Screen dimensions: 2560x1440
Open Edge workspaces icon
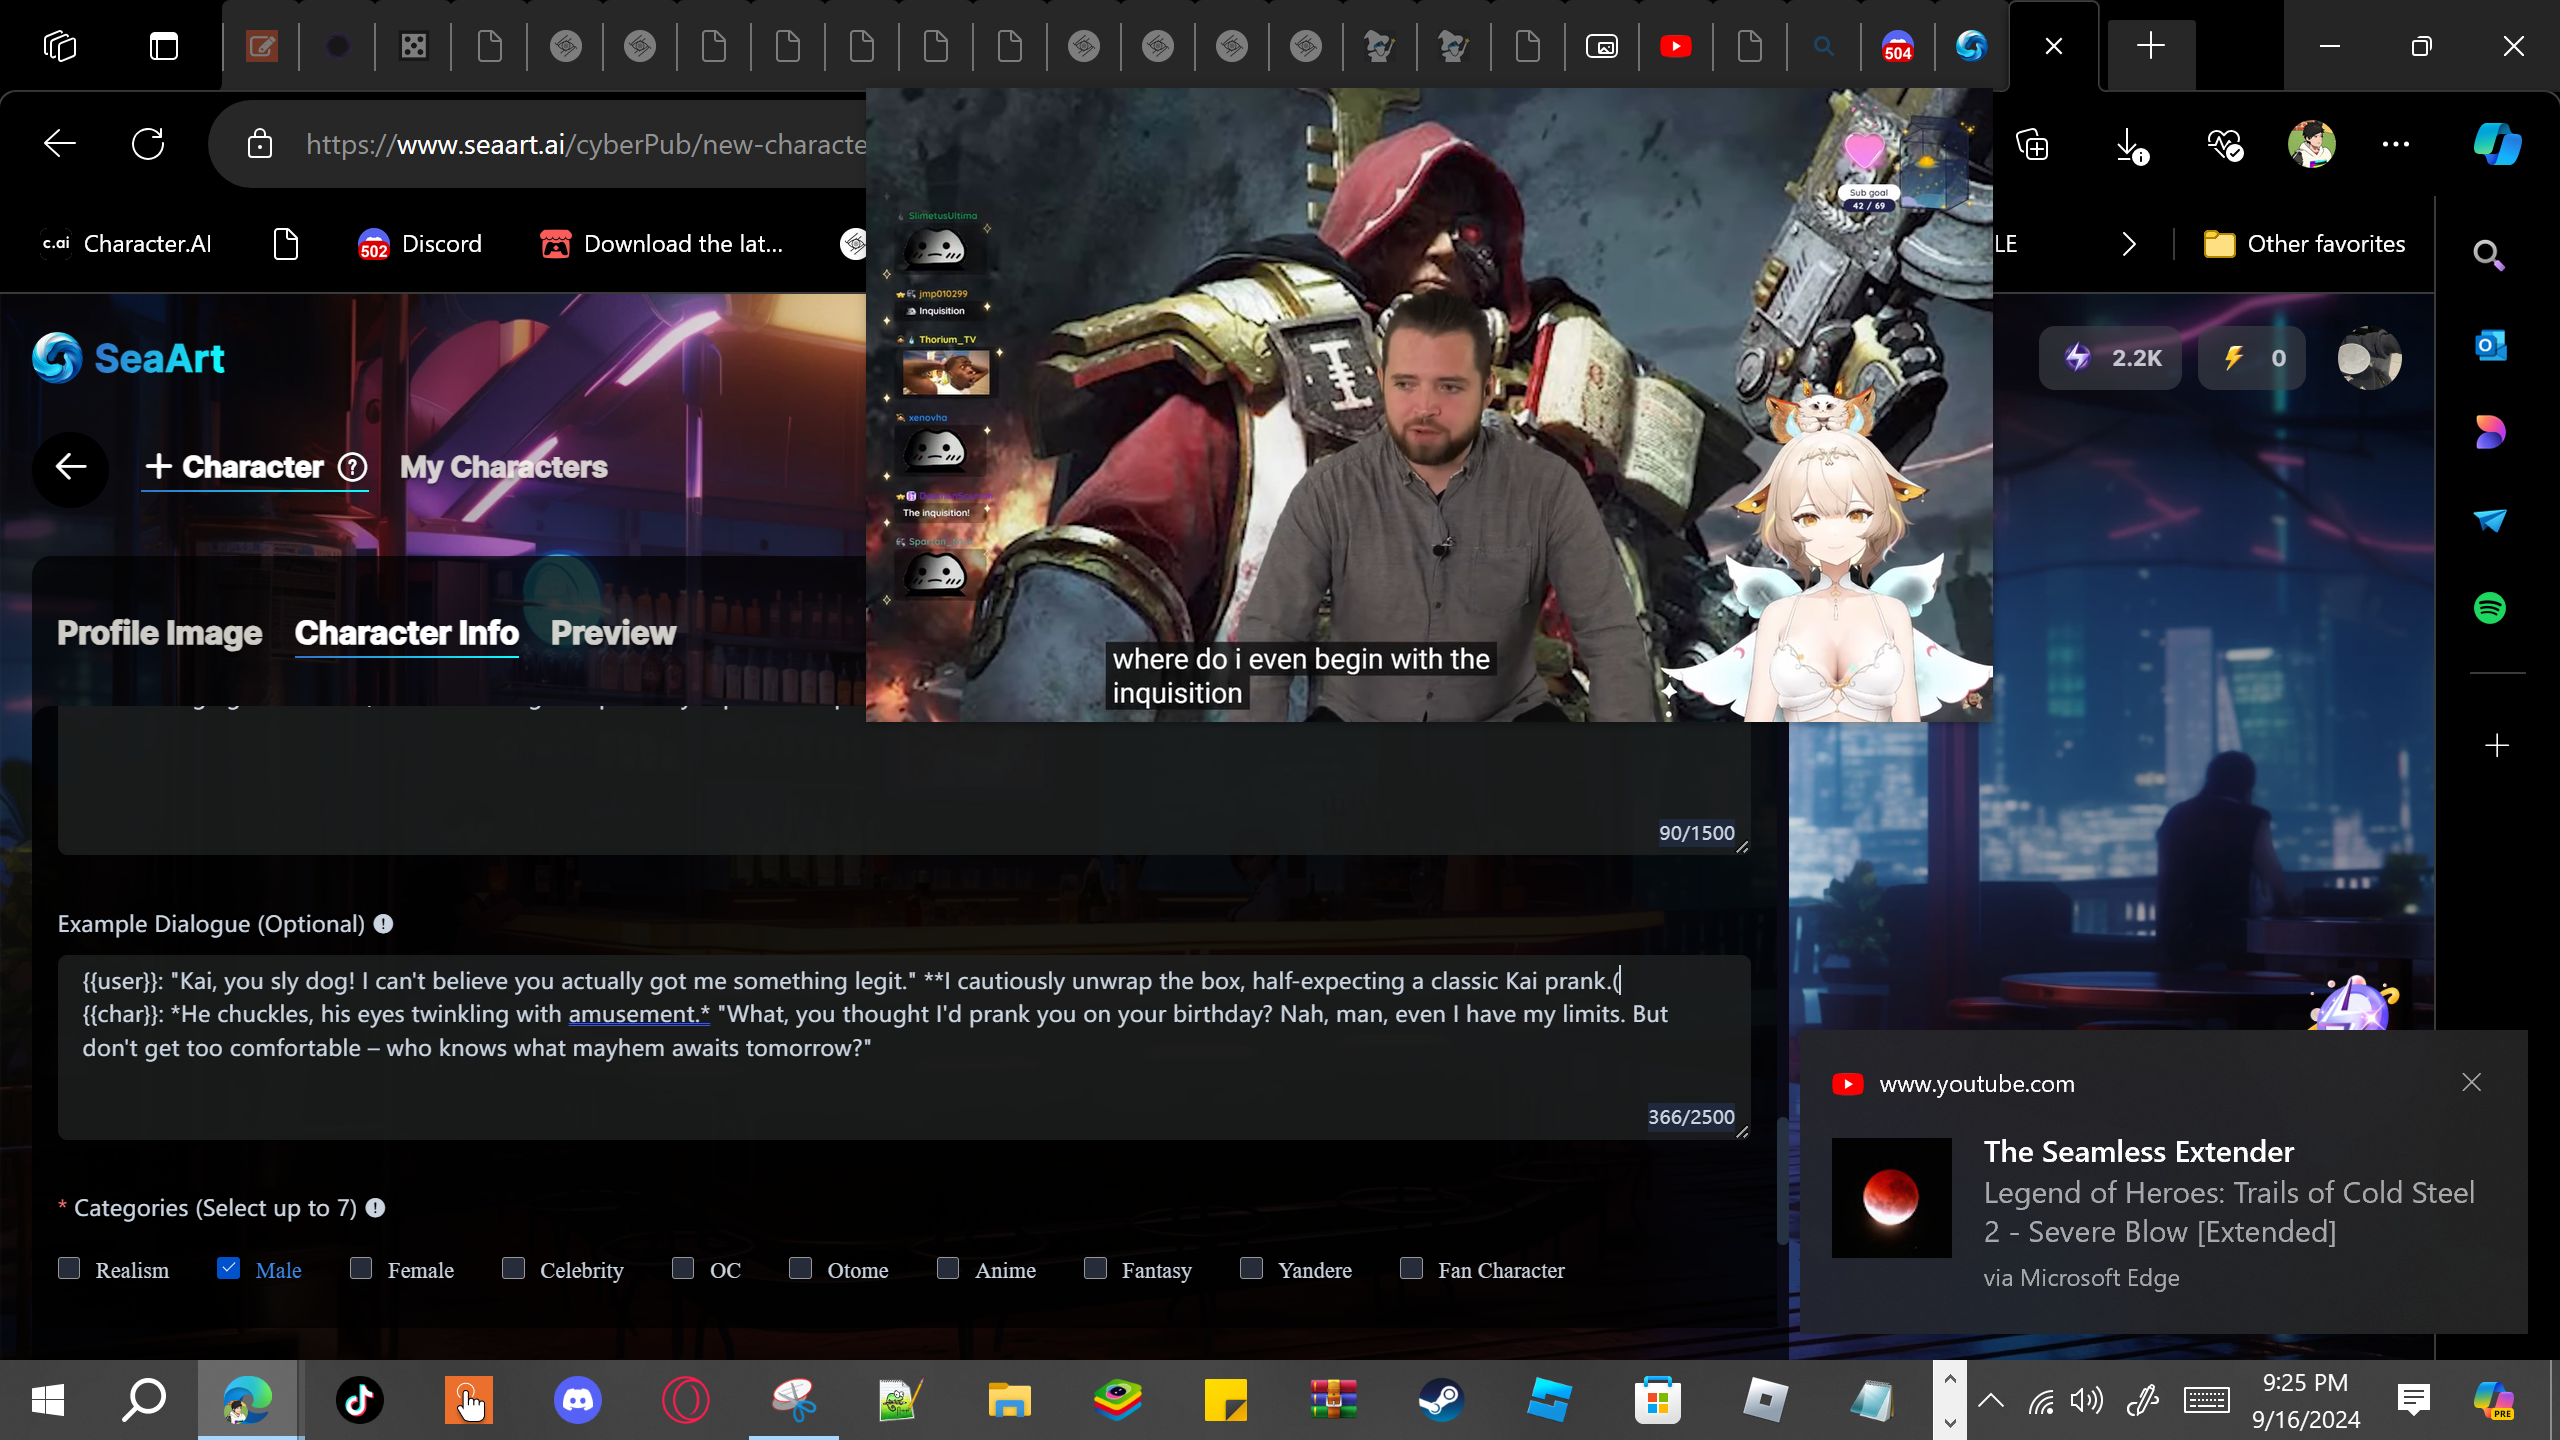click(60, 46)
